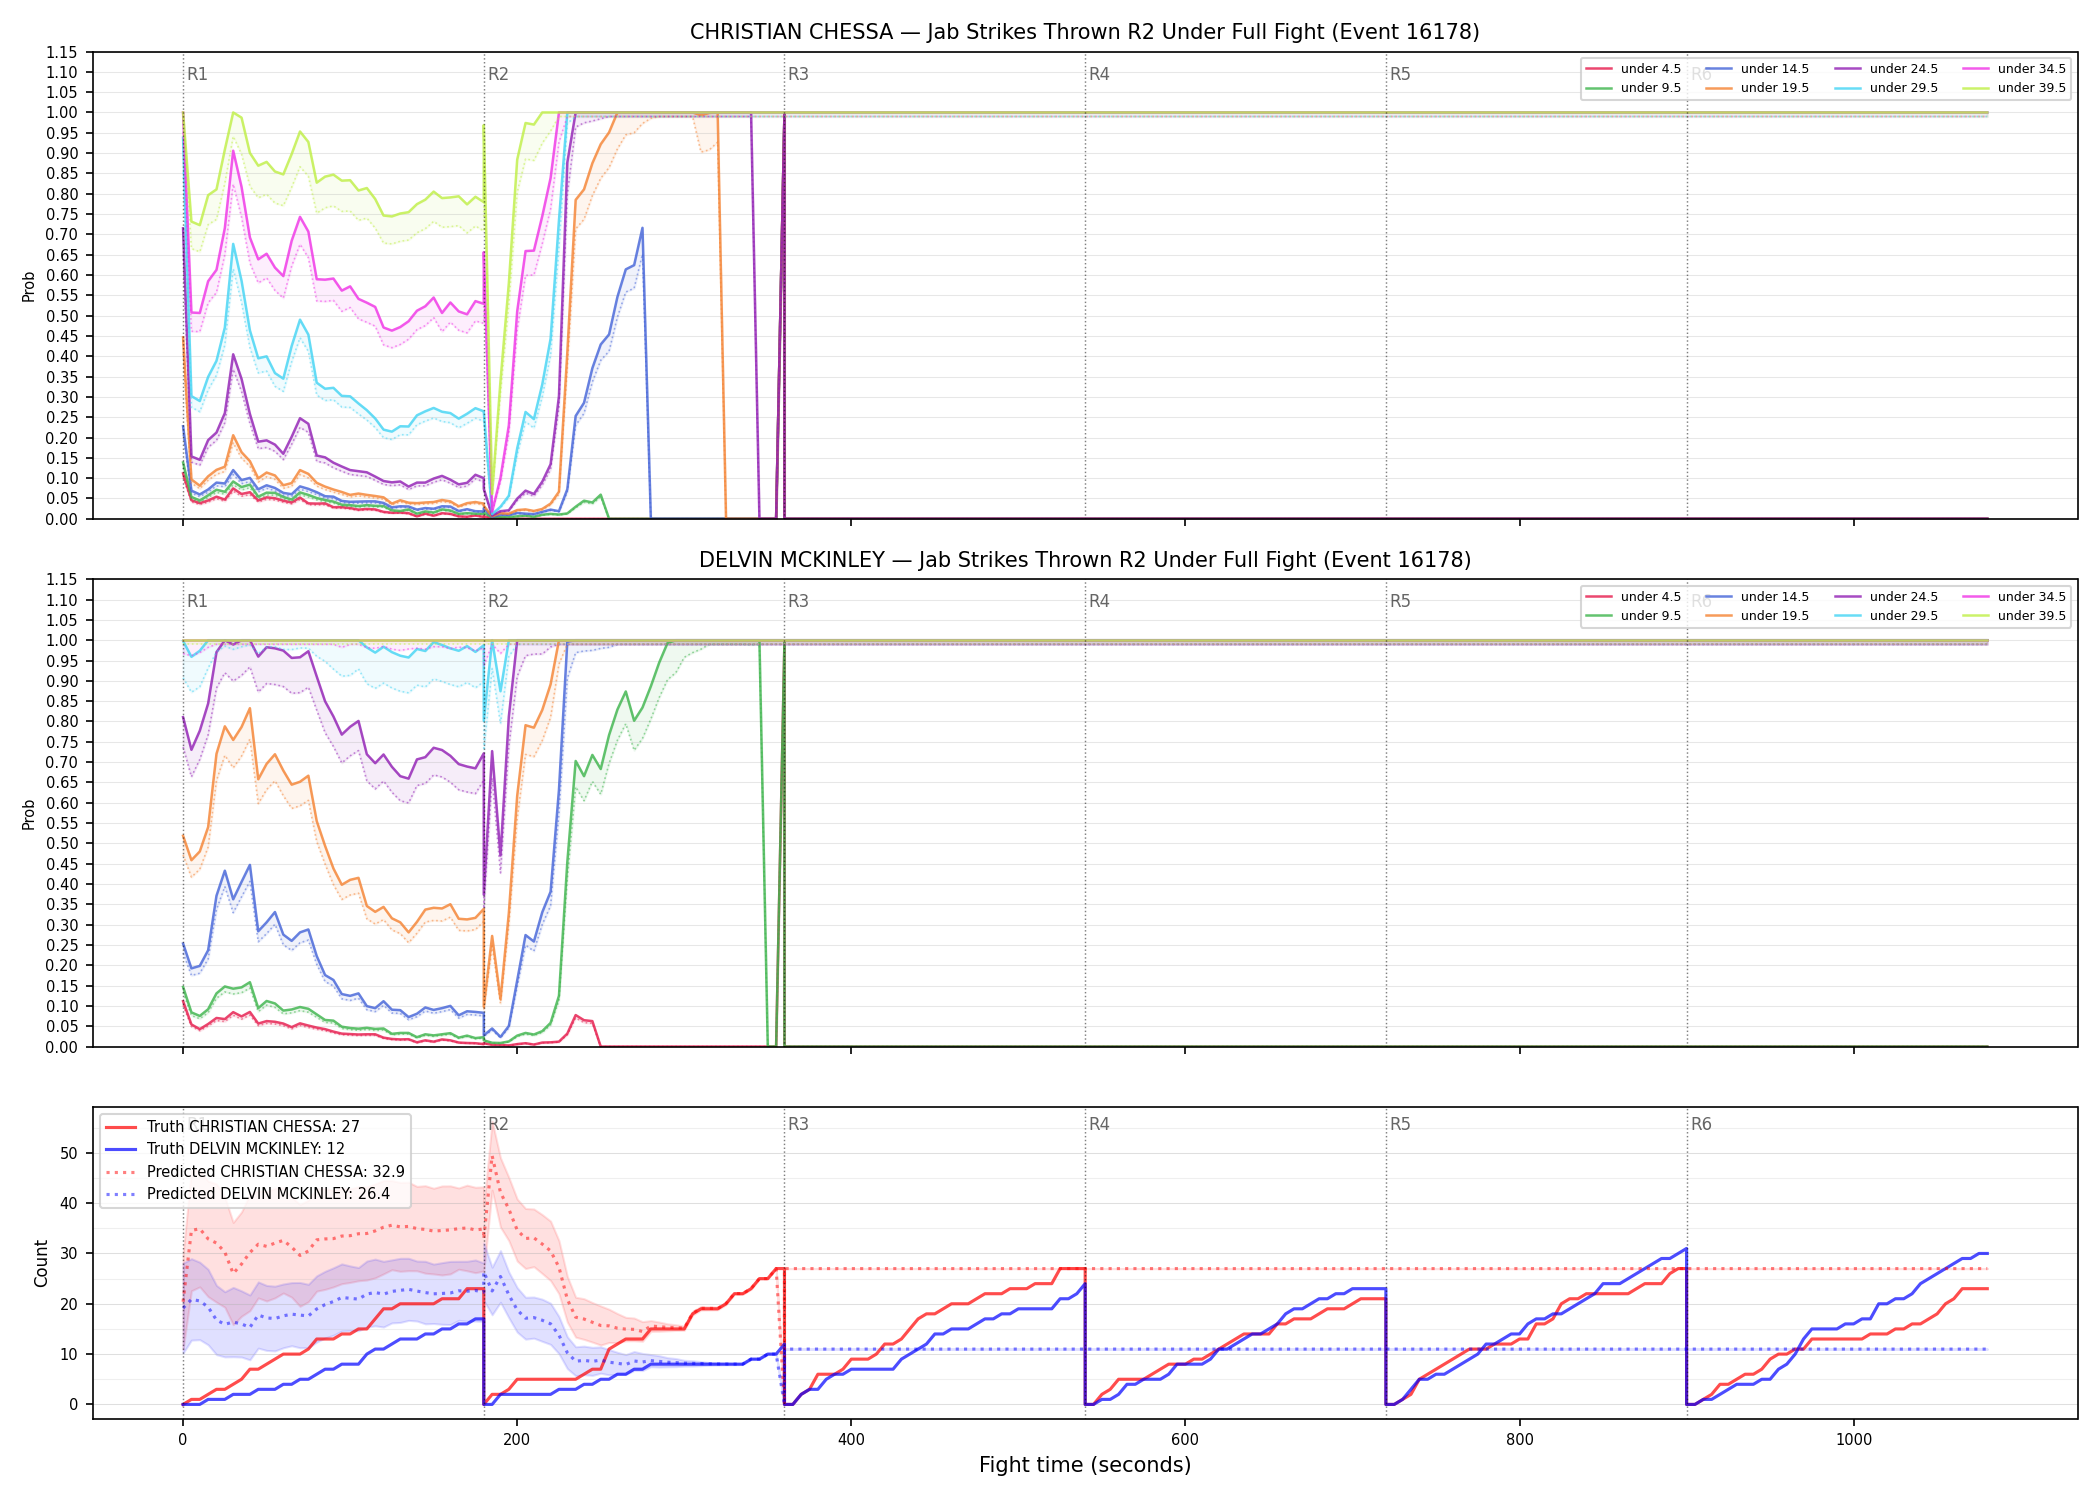Click the Christian Chessa chart title

[x=1085, y=32]
